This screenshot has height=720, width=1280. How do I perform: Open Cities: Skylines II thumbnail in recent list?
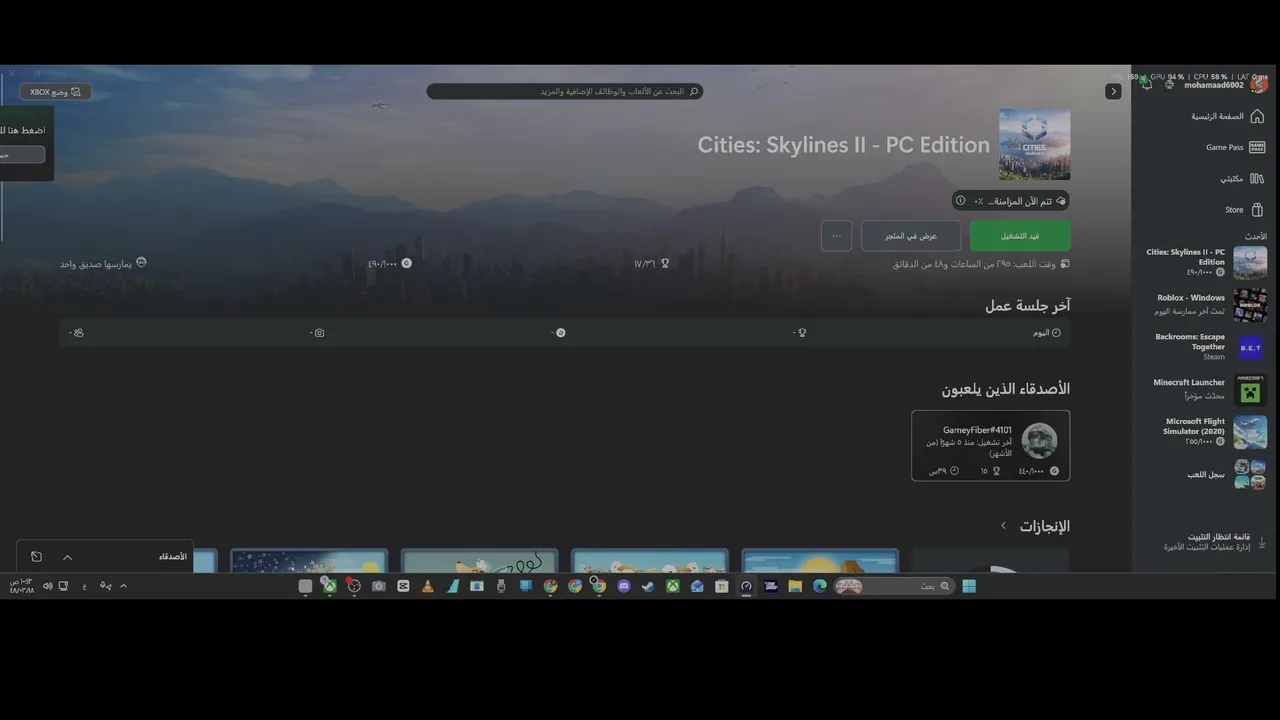[x=1250, y=262]
